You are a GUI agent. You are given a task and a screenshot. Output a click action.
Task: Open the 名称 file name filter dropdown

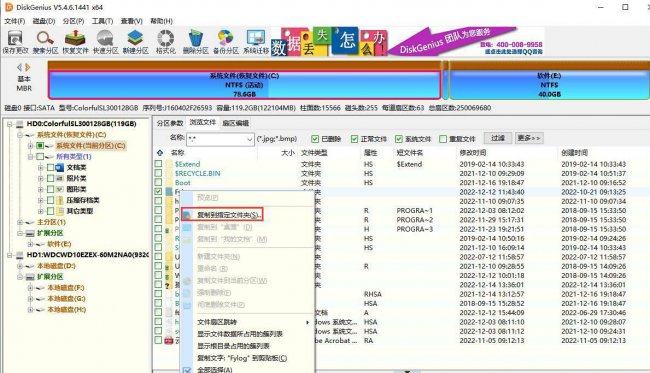pos(249,139)
